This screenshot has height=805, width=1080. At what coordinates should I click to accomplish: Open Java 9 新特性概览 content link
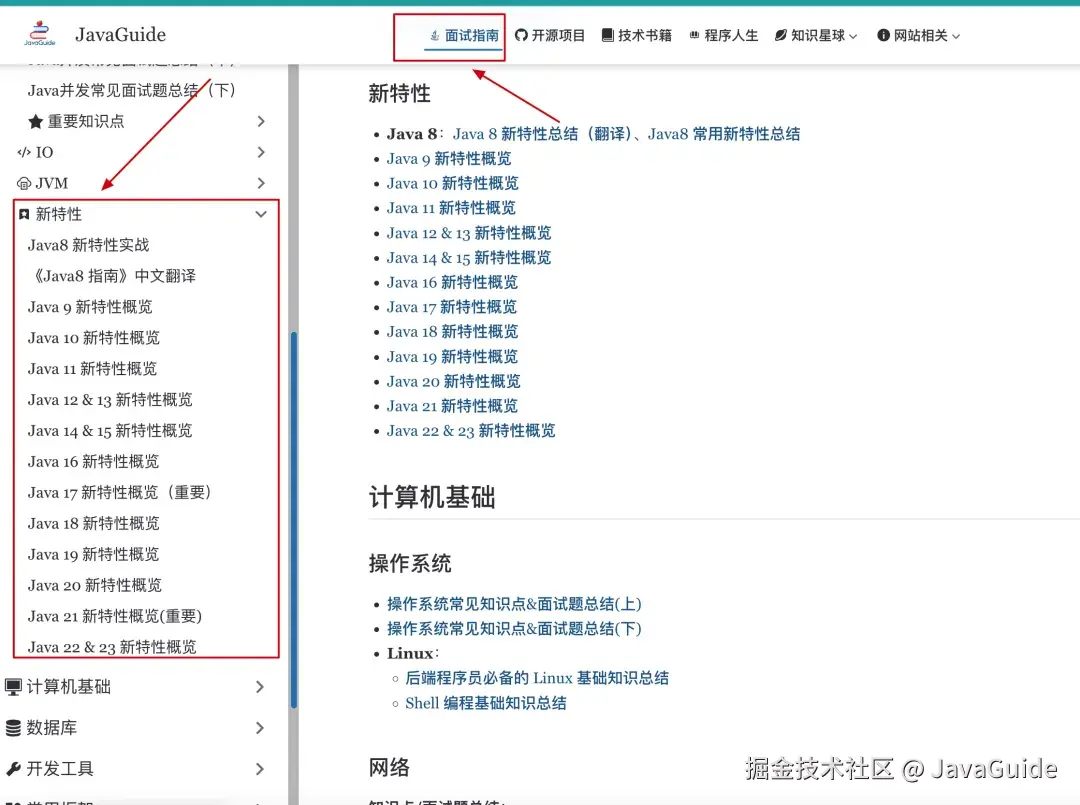point(449,159)
